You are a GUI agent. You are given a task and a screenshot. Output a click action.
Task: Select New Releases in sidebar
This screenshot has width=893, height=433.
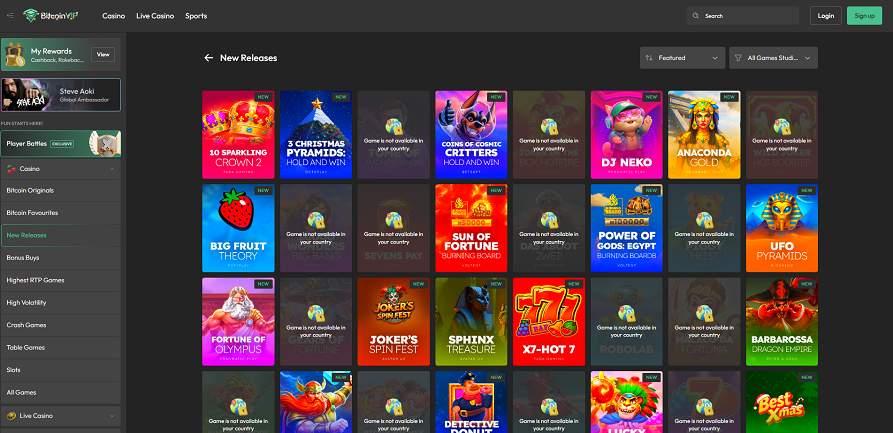pos(60,235)
